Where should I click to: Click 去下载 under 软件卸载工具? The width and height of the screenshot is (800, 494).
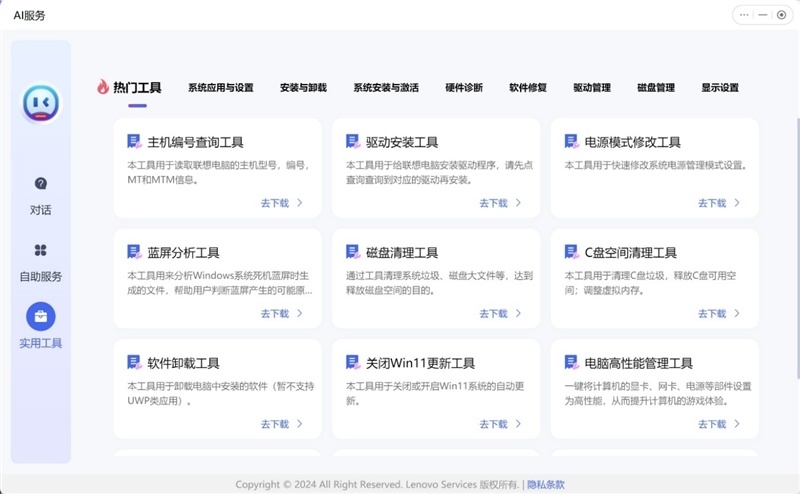click(x=274, y=424)
